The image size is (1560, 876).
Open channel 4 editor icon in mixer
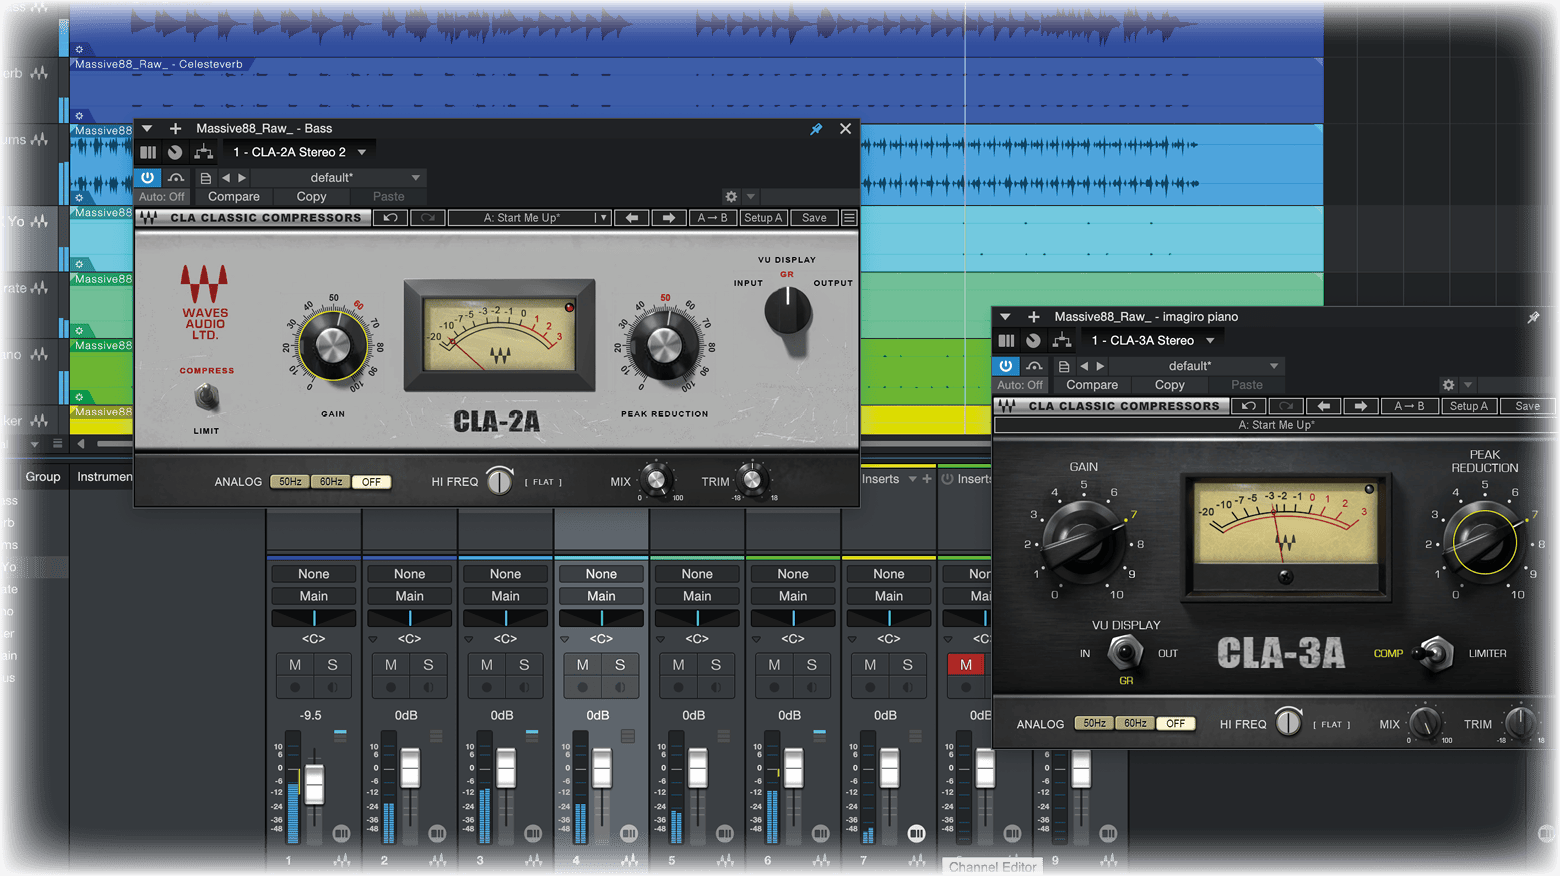[x=629, y=833]
